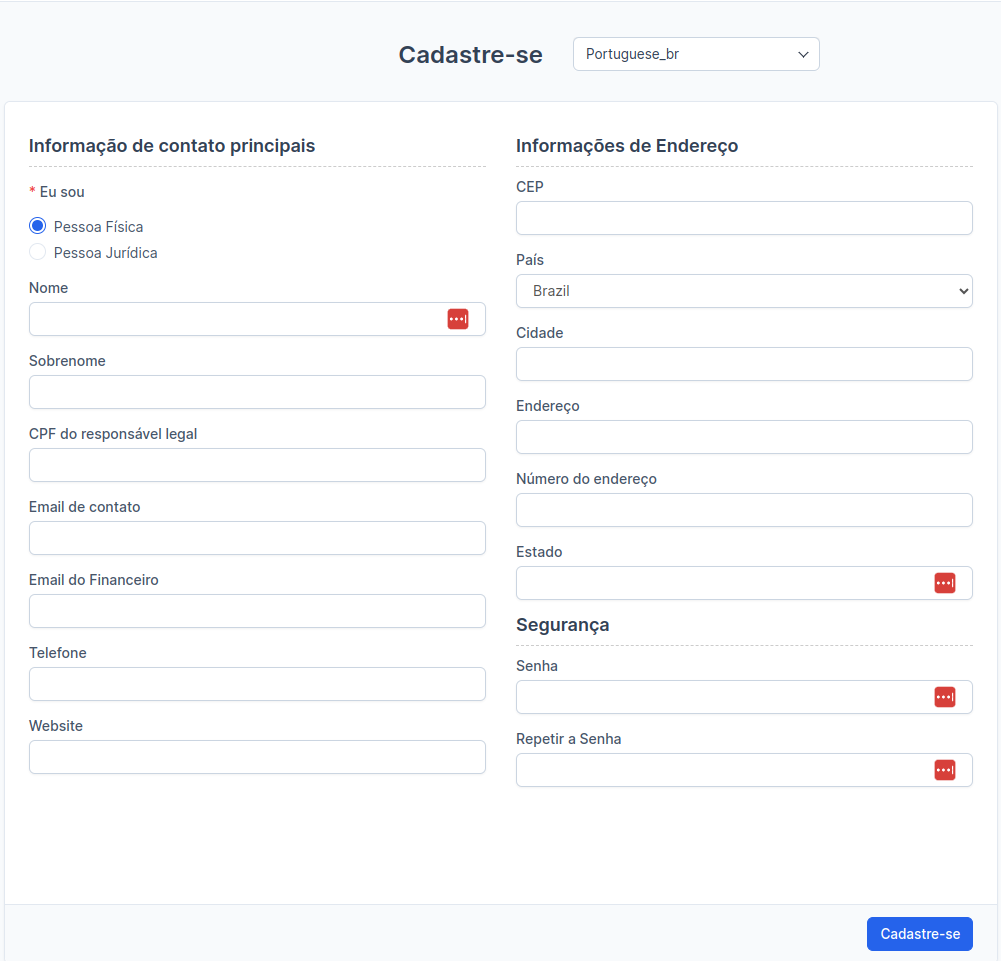Focus the Sobrenome input field
The height and width of the screenshot is (961, 1001).
(256, 392)
